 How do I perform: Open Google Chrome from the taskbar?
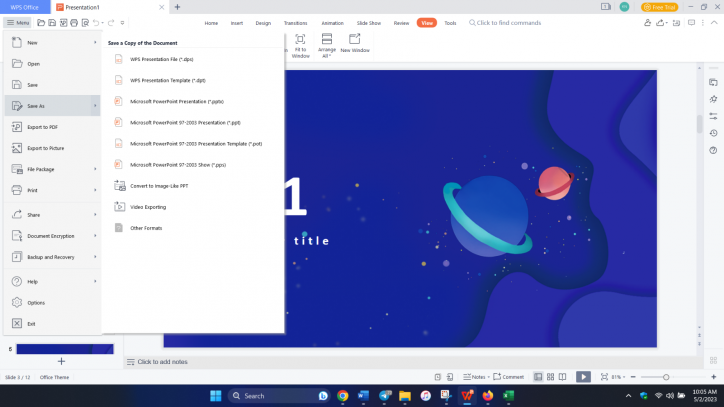pos(343,396)
